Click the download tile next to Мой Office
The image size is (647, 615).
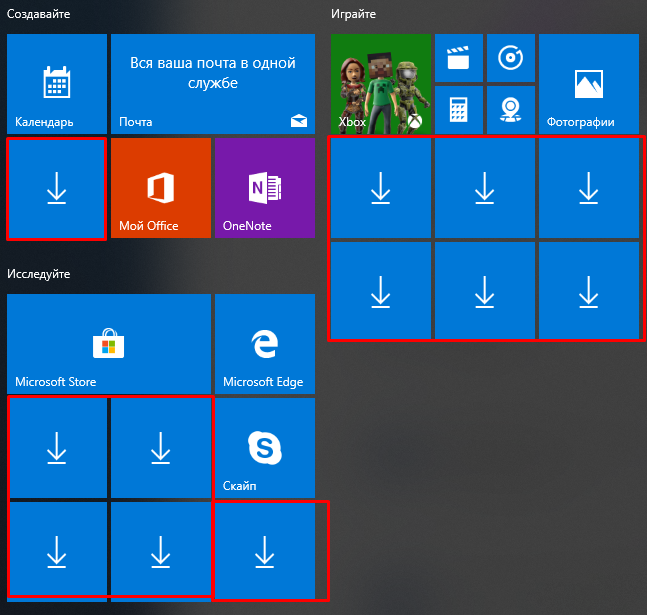(x=57, y=189)
